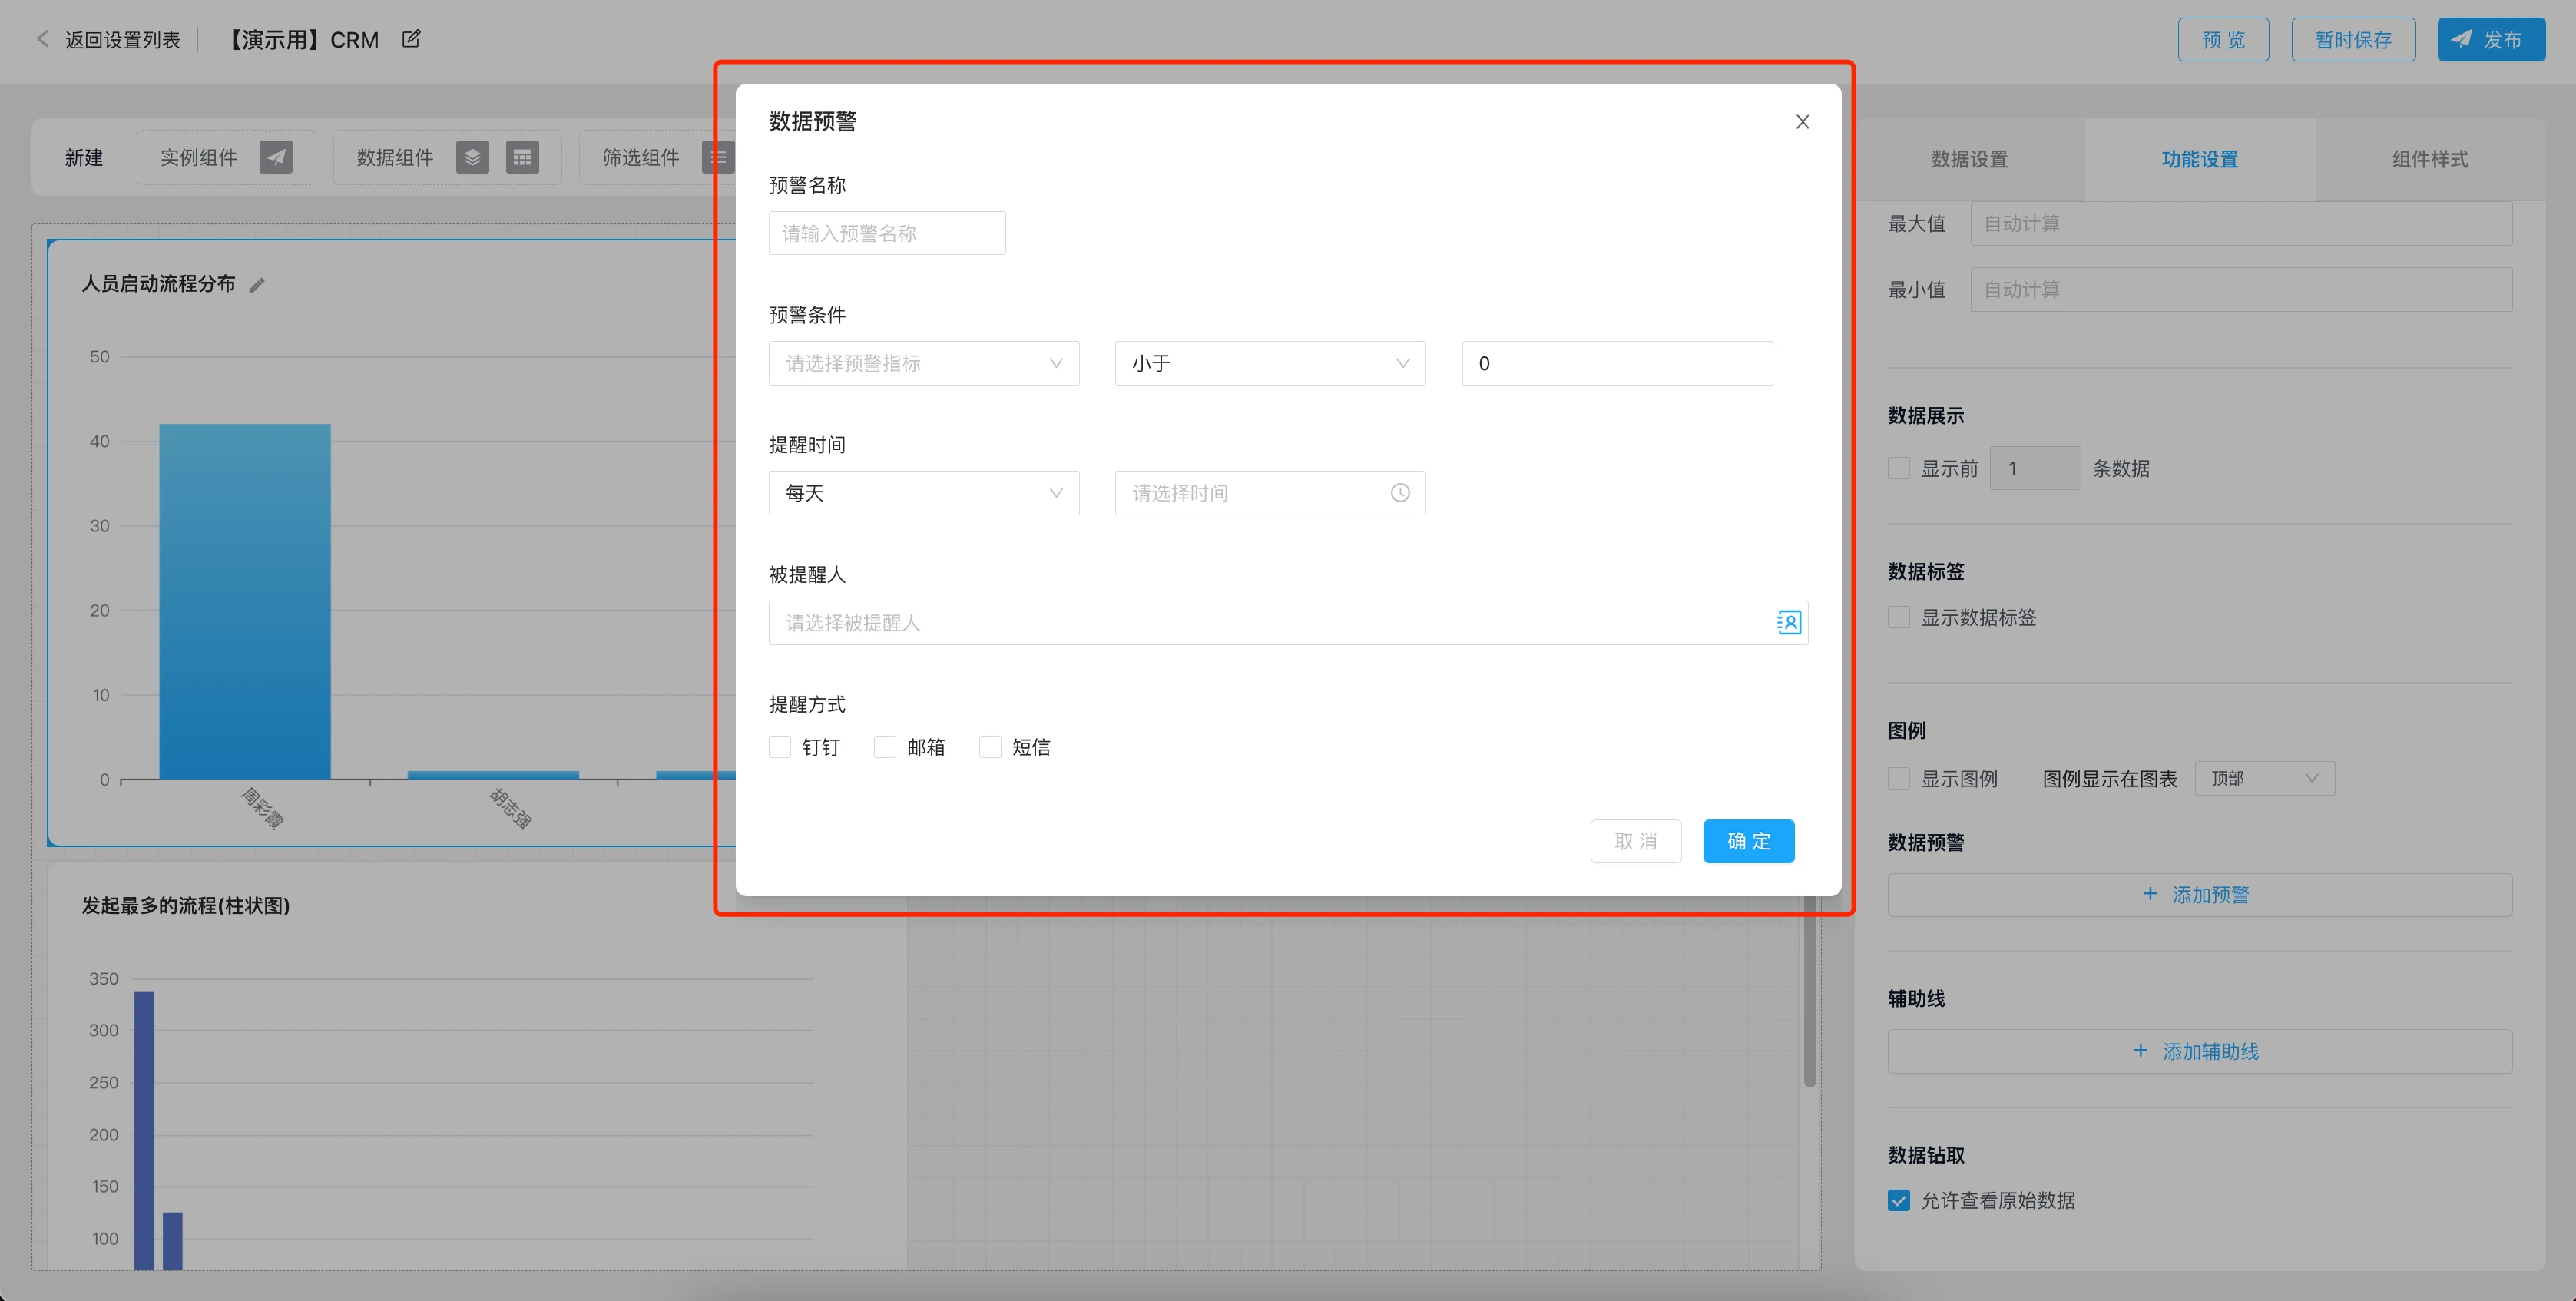Open the 每天 reminder frequency dropdown
The image size is (2576, 1301).
pyautogui.click(x=923, y=493)
